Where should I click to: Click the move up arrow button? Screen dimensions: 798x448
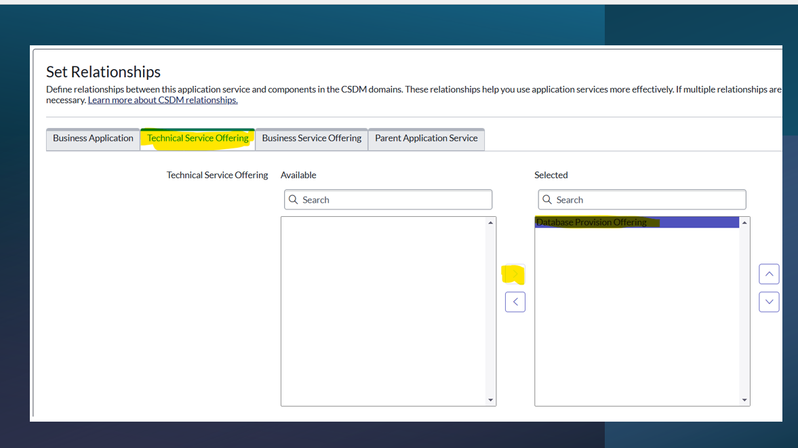coord(768,274)
